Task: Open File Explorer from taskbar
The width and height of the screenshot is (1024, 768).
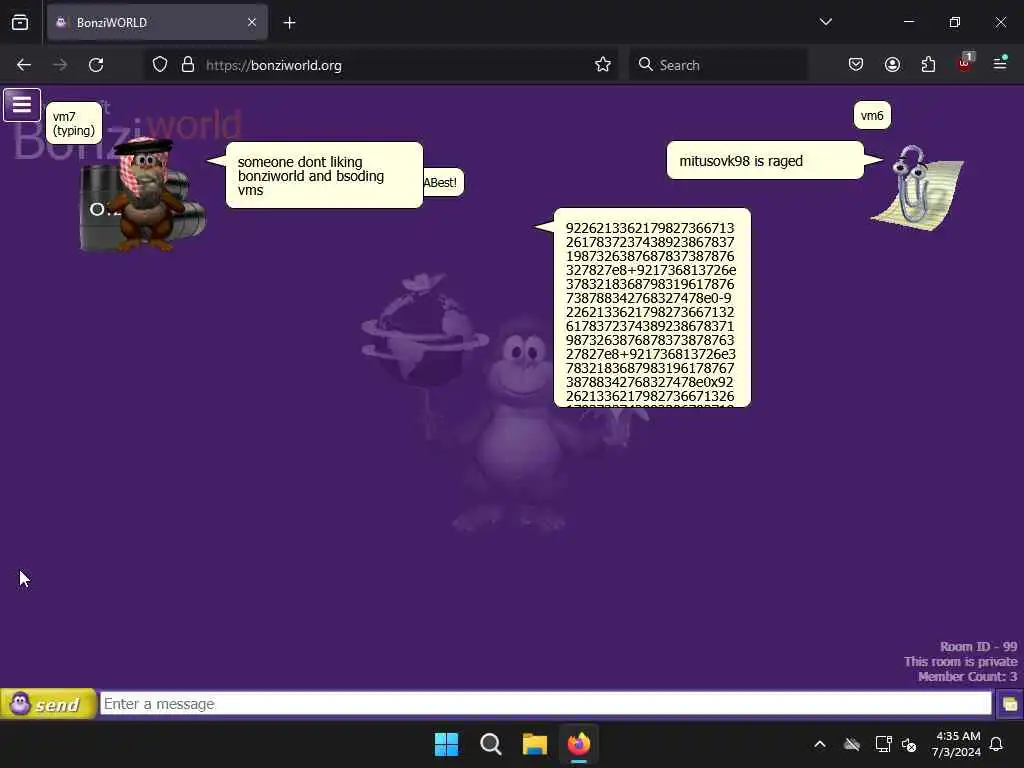Action: click(x=534, y=744)
